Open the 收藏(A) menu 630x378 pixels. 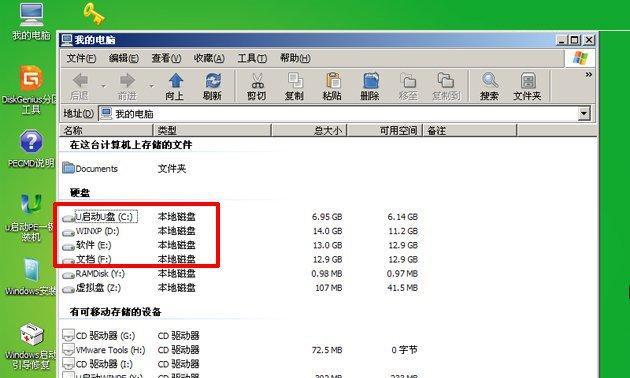pyautogui.click(x=209, y=58)
